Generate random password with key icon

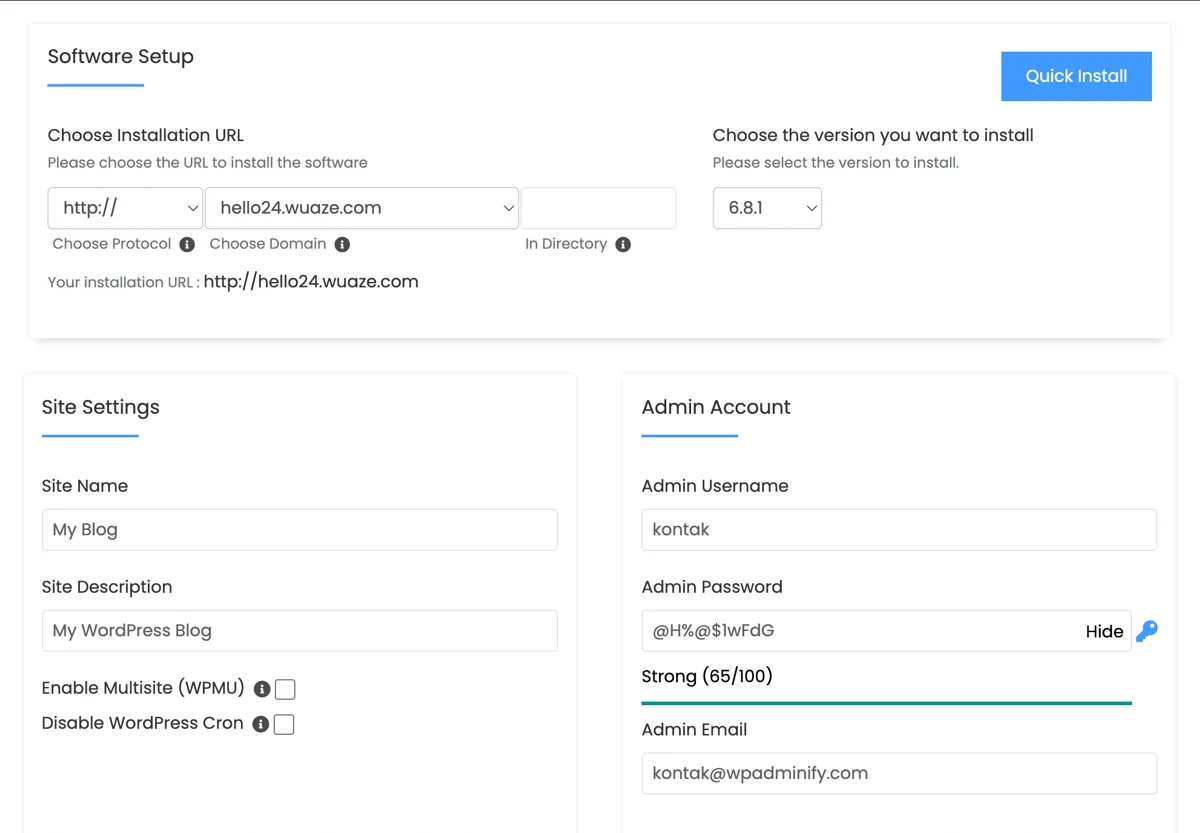click(x=1147, y=631)
